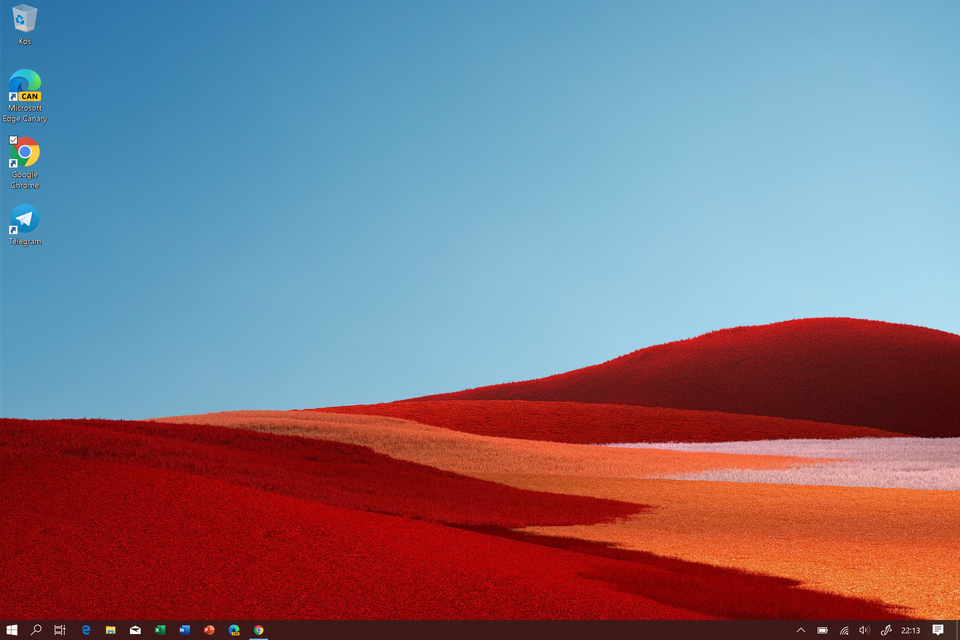Image resolution: width=960 pixels, height=640 pixels.
Task: Launch Google Chrome from the taskbar
Action: click(x=257, y=630)
